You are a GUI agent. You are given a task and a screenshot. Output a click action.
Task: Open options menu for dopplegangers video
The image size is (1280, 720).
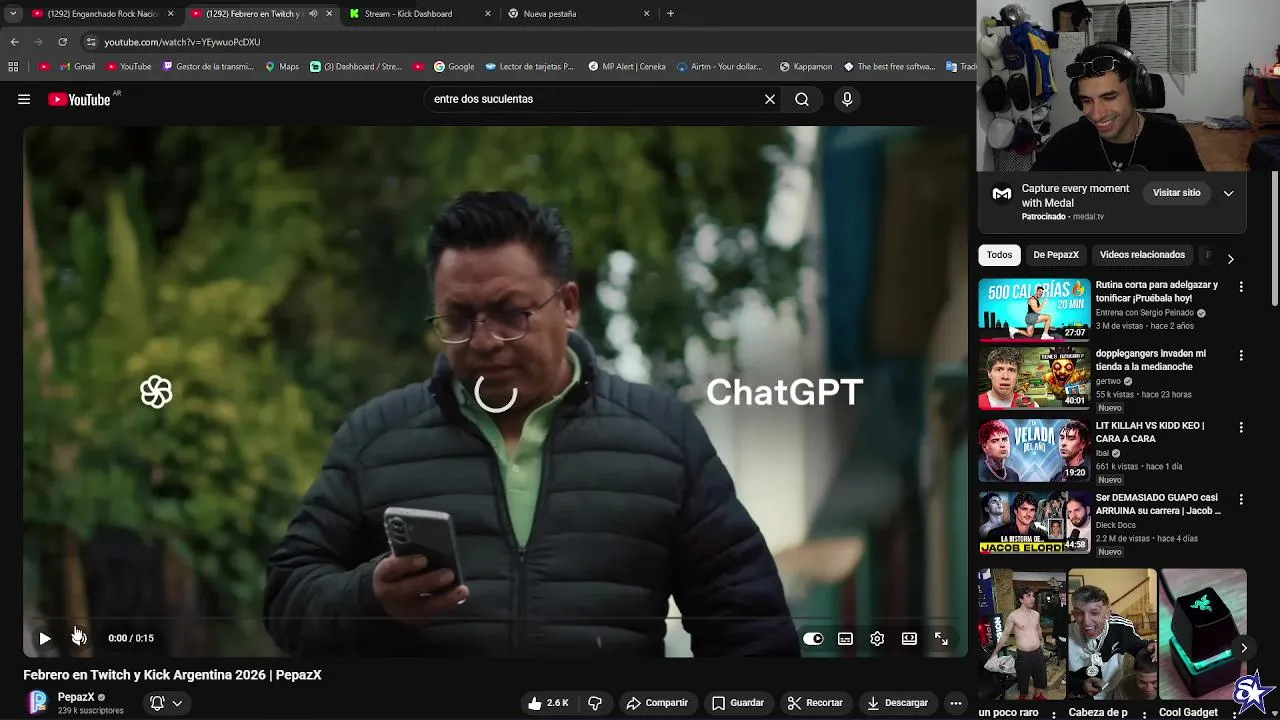click(x=1241, y=356)
